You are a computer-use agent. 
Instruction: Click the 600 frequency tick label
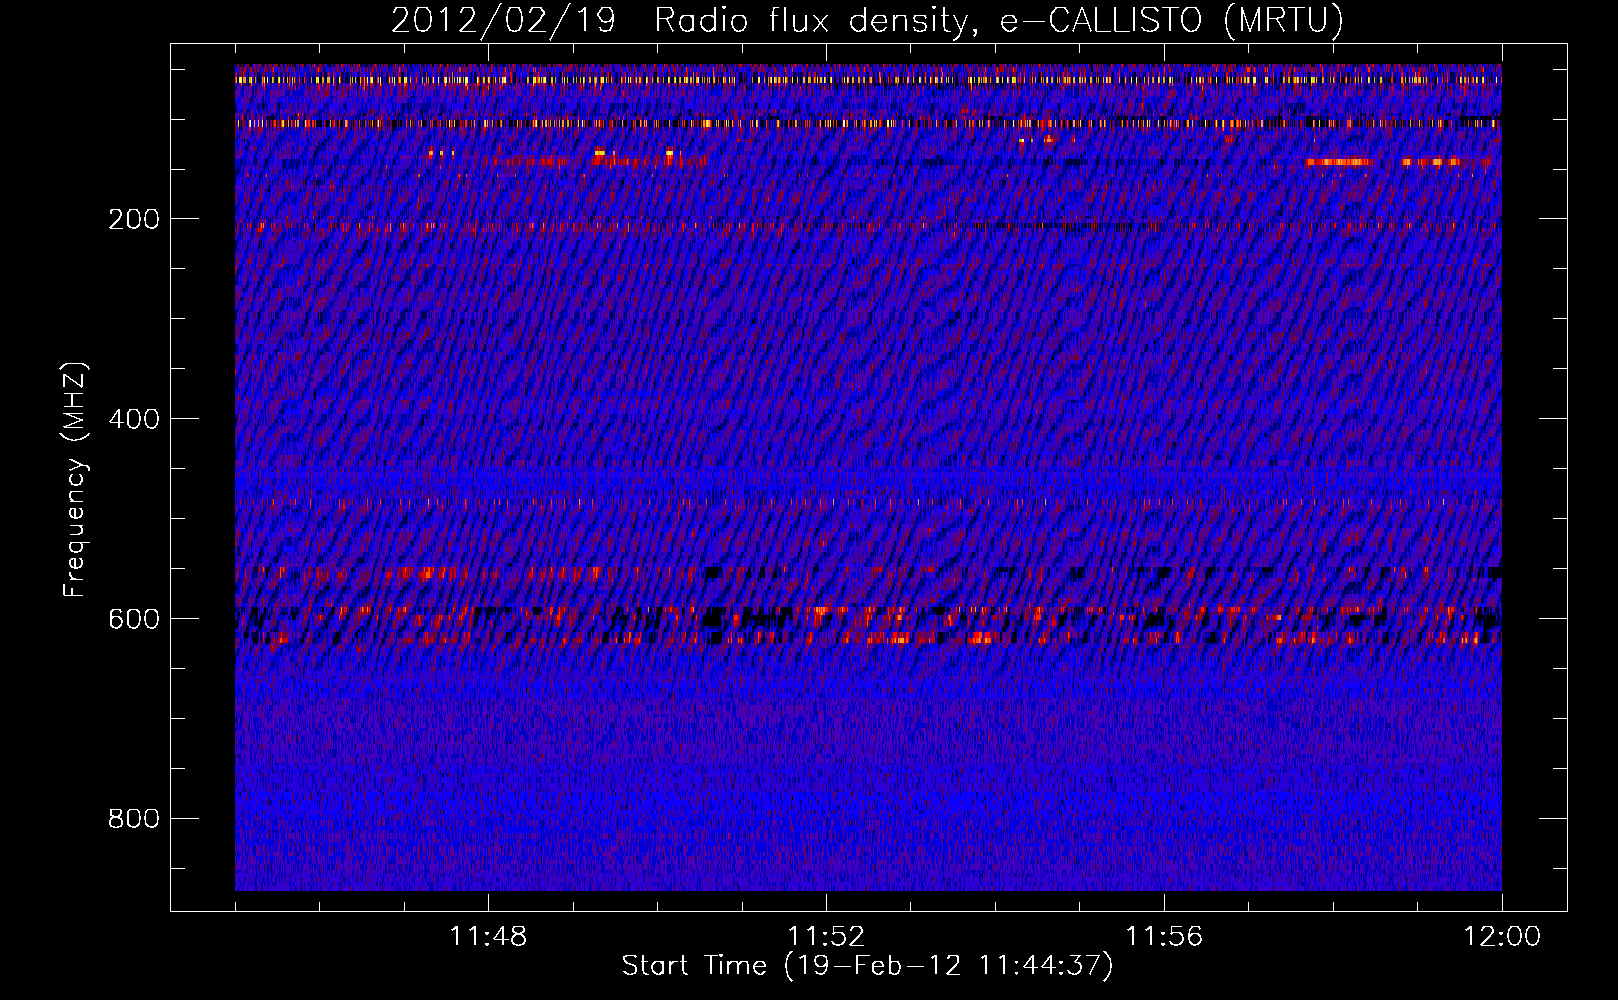[x=134, y=619]
